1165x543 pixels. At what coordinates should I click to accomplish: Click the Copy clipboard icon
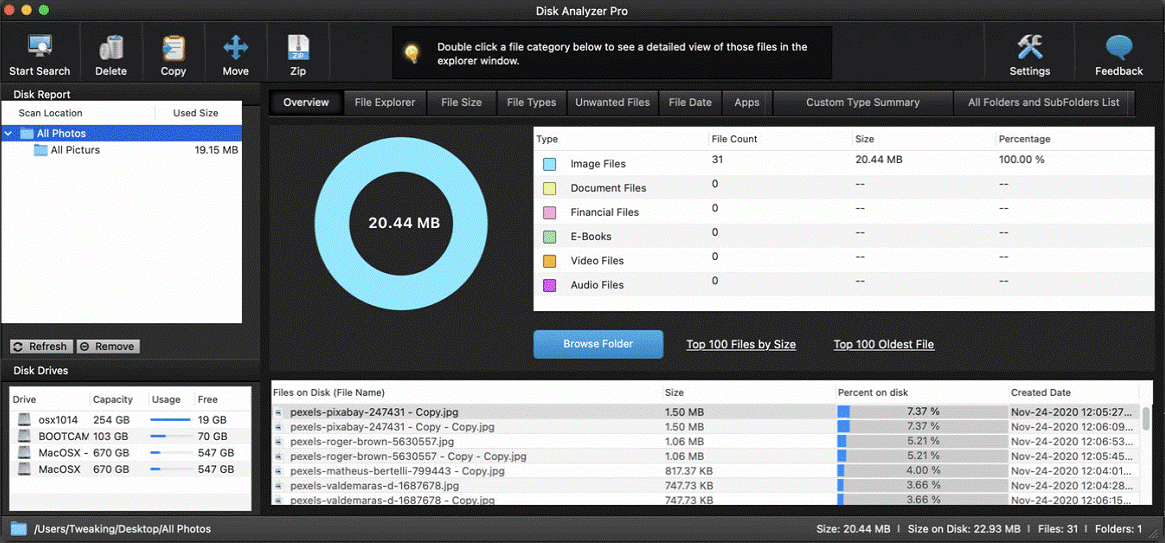coord(173,48)
